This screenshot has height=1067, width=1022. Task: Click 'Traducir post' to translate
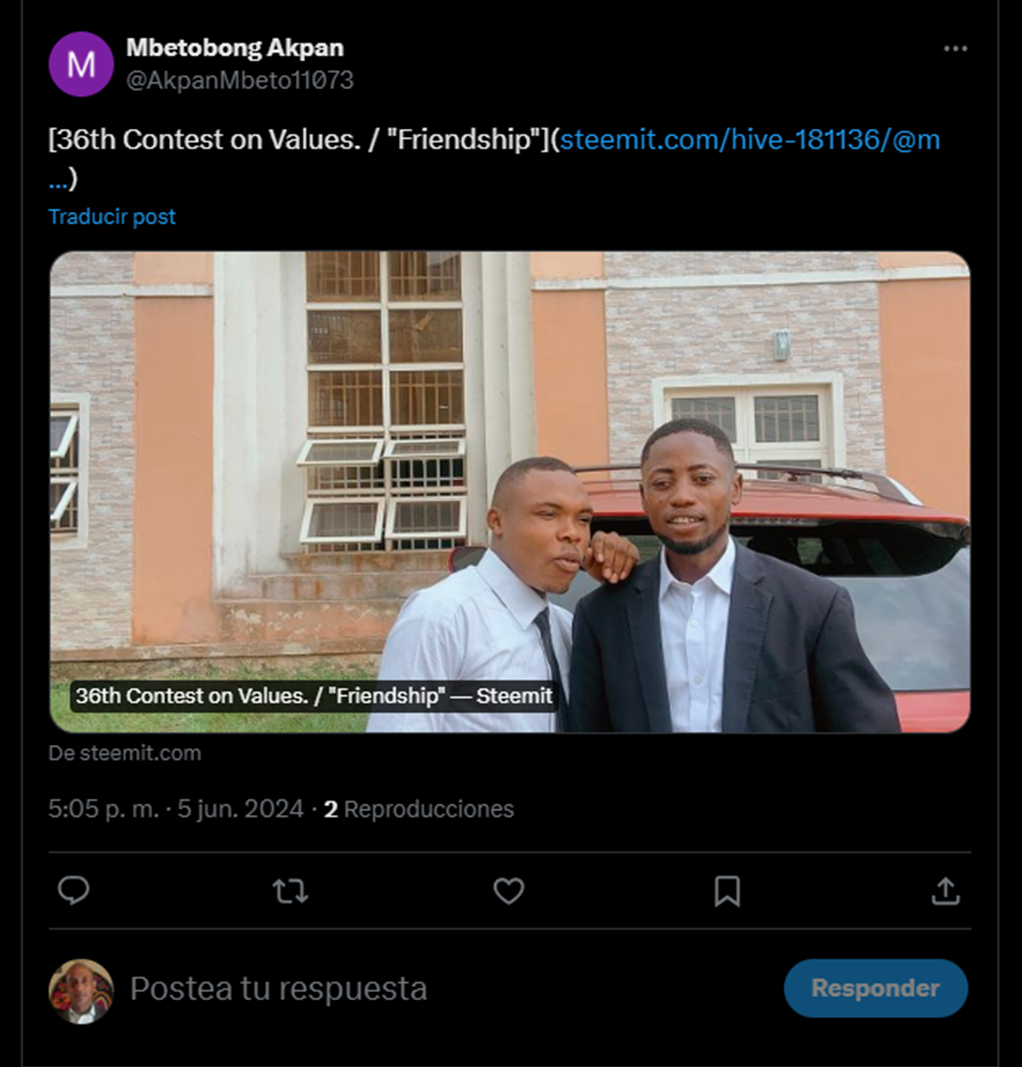click(112, 216)
